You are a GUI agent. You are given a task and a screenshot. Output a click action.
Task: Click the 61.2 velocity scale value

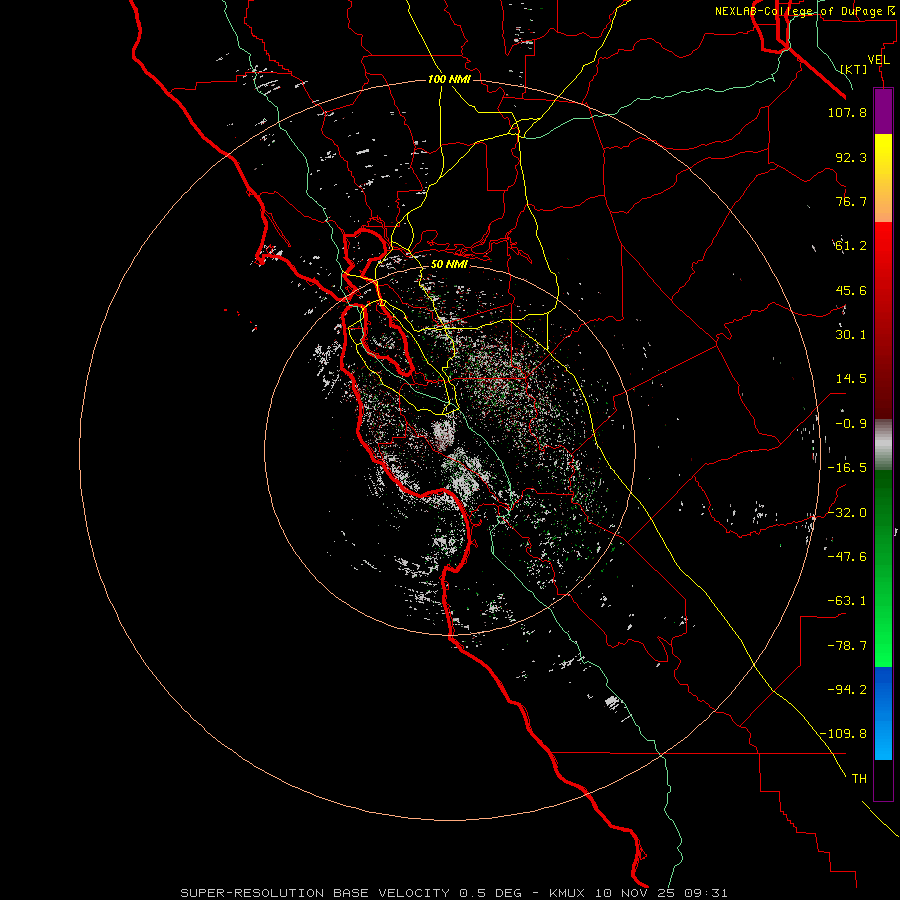tap(851, 246)
